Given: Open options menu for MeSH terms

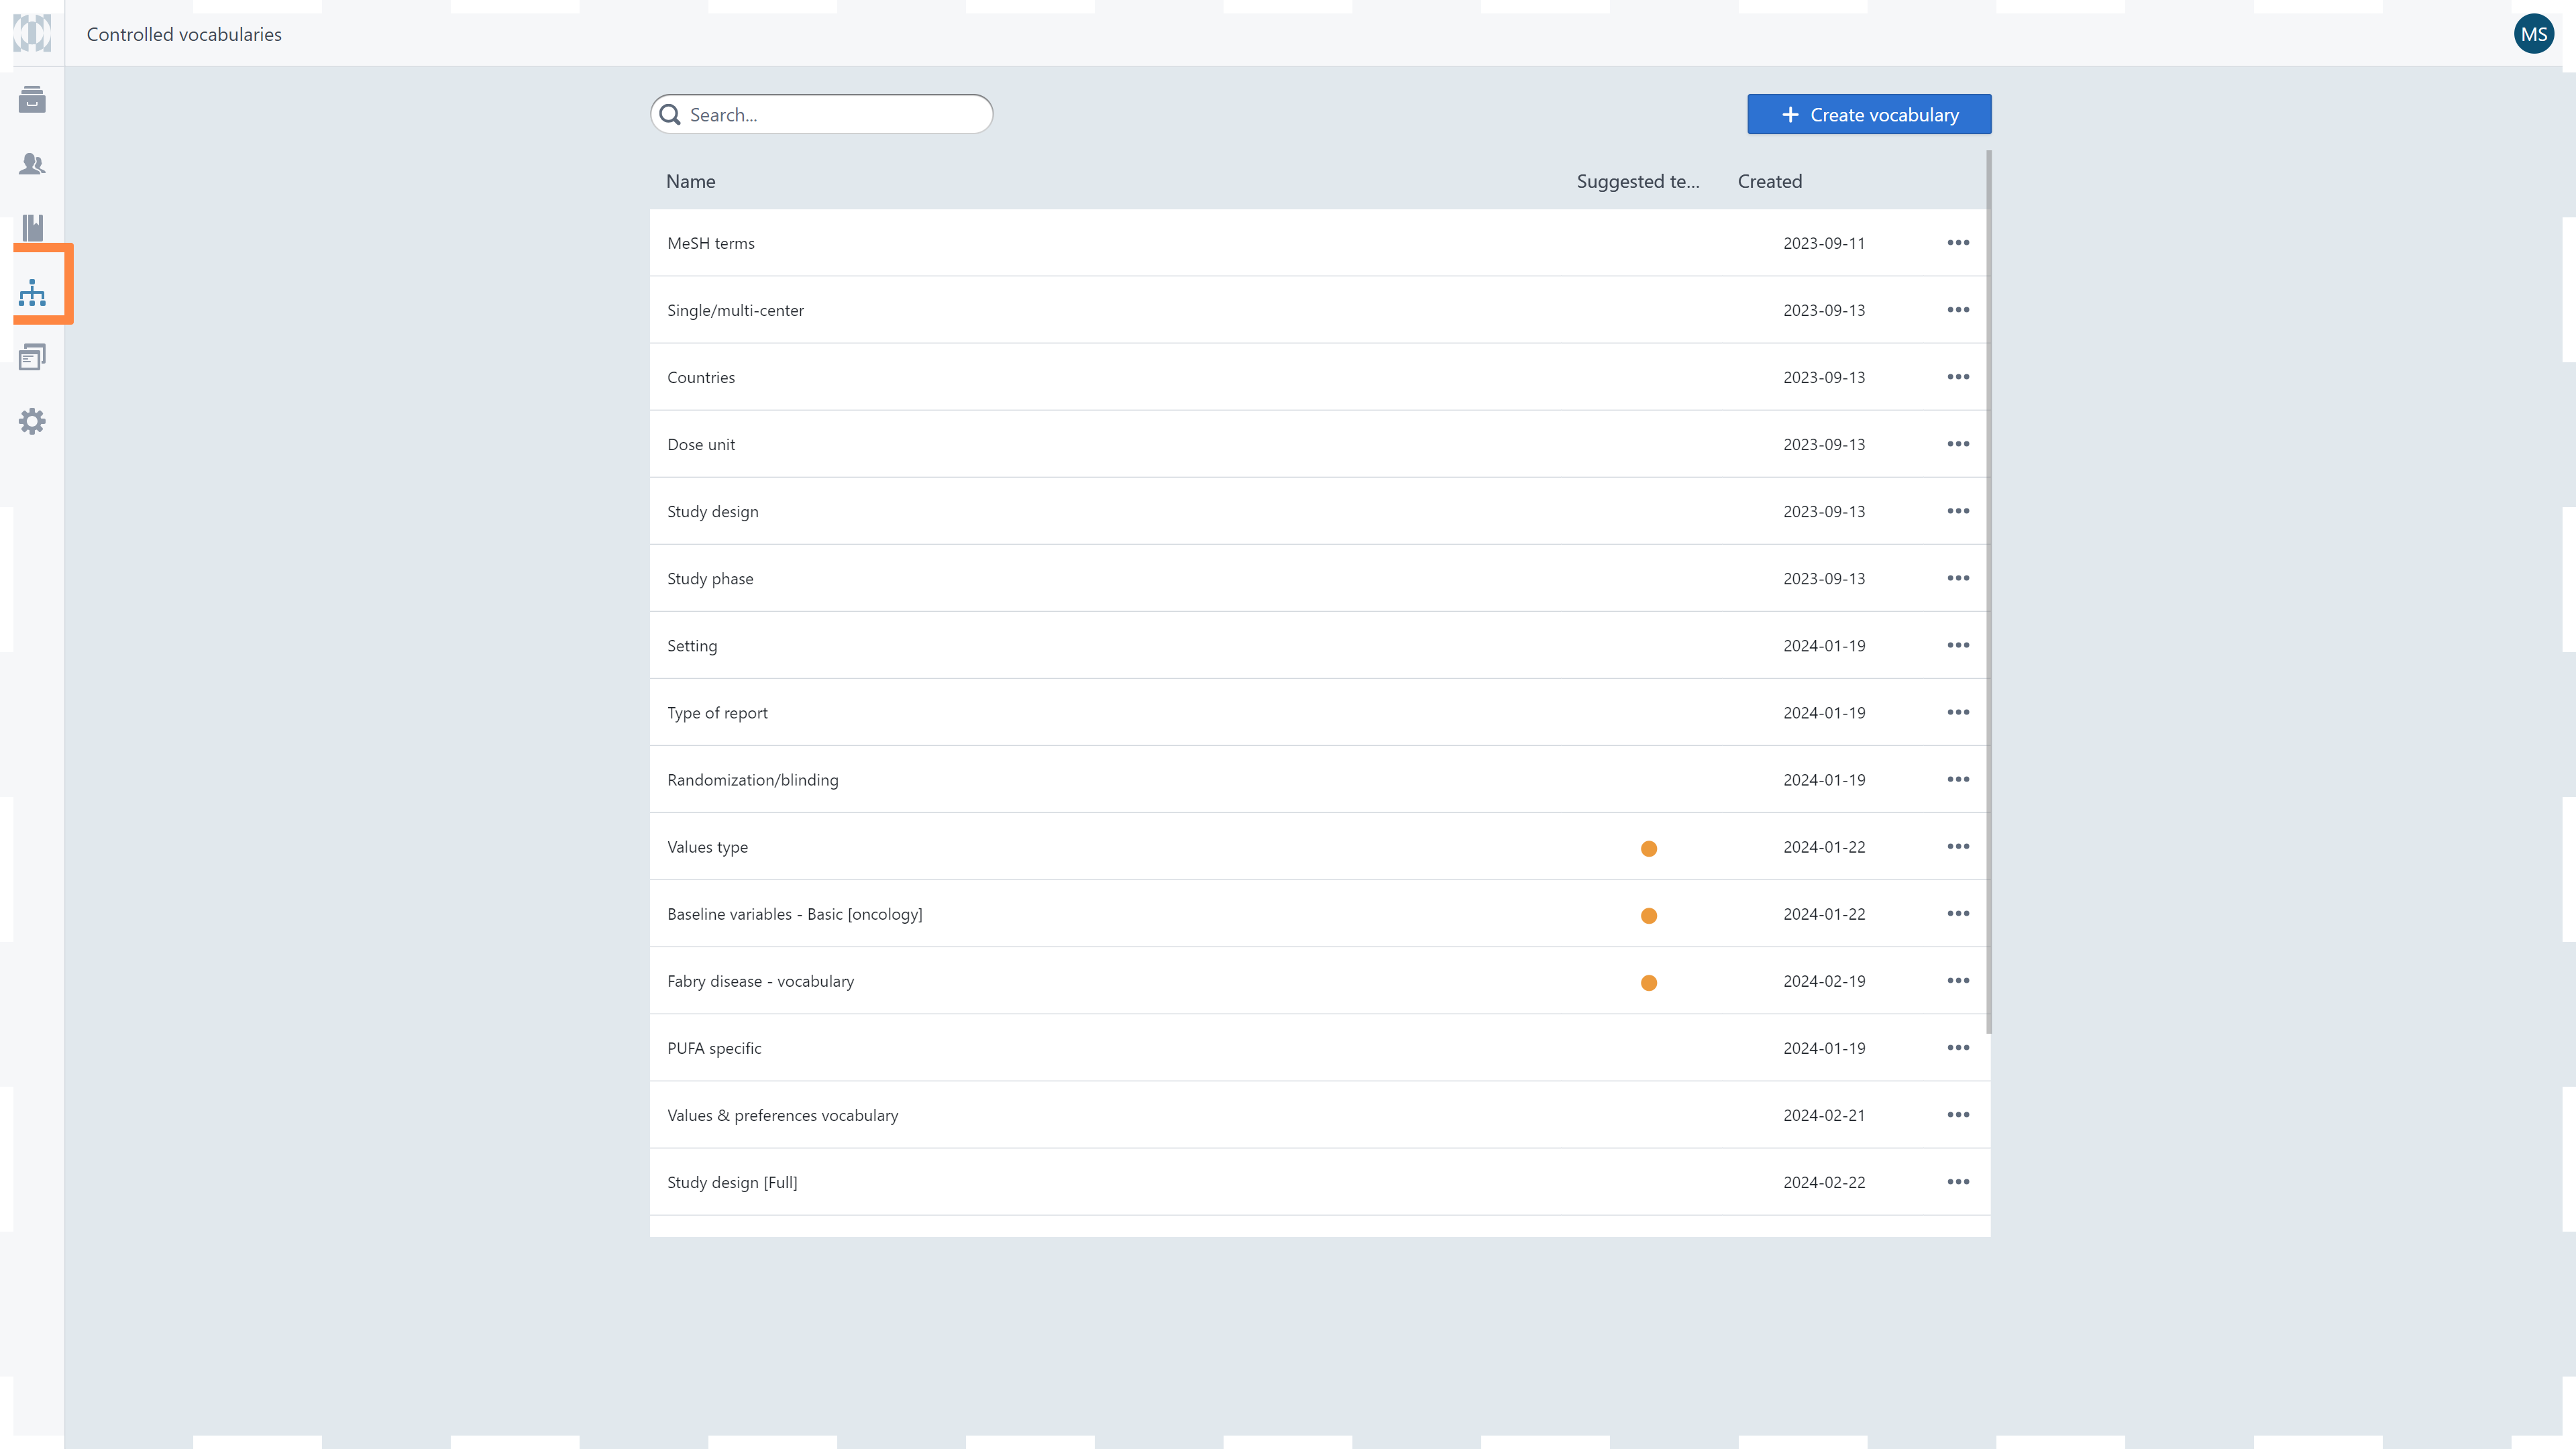Looking at the screenshot, I should pyautogui.click(x=1957, y=243).
